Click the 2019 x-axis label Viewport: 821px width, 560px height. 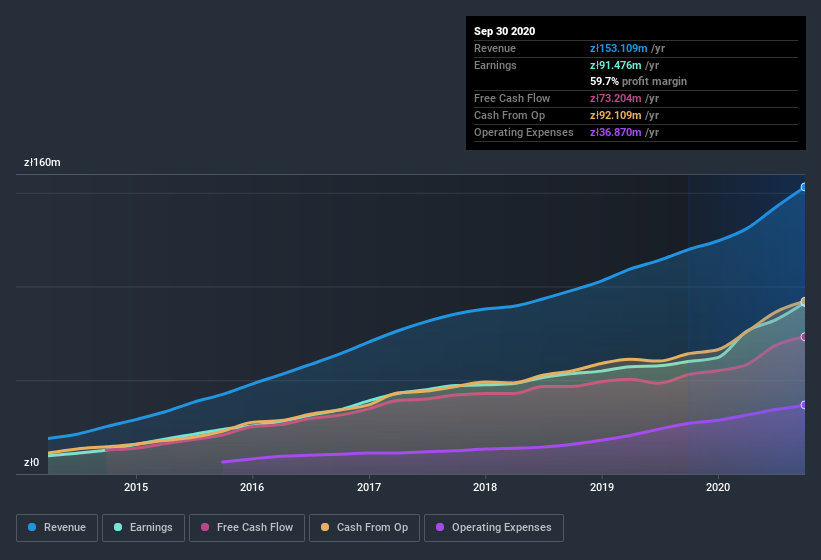click(x=602, y=487)
